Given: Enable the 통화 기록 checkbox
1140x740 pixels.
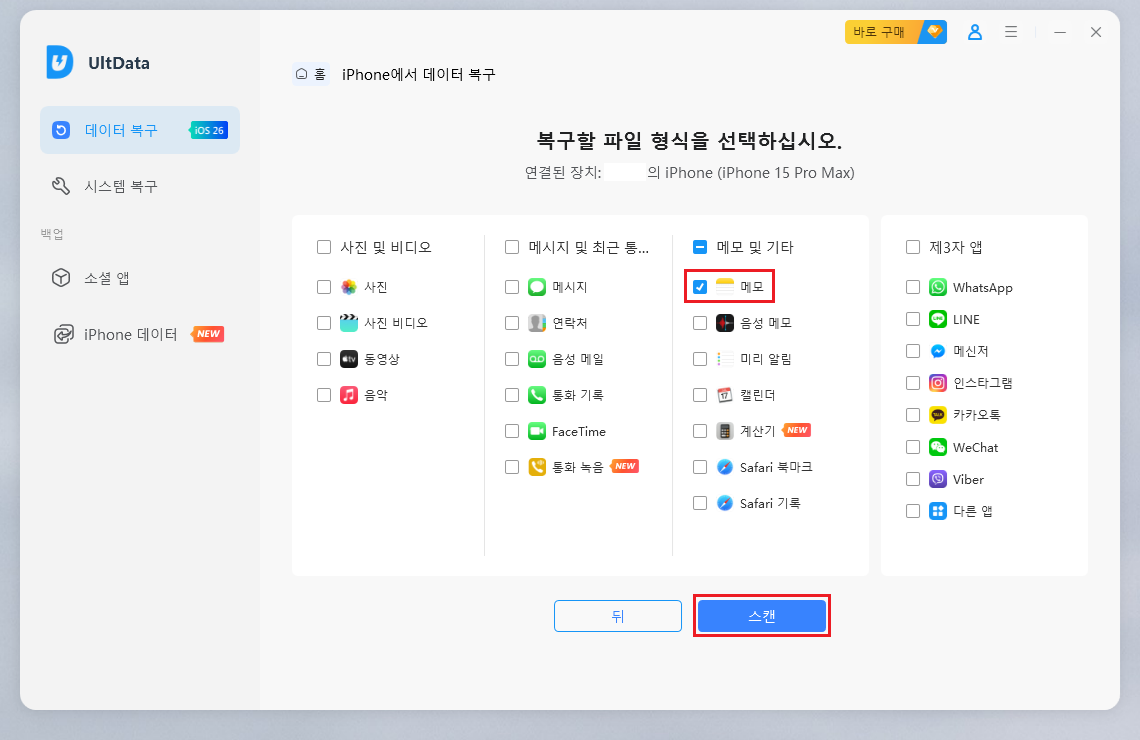Looking at the screenshot, I should click(x=512, y=395).
